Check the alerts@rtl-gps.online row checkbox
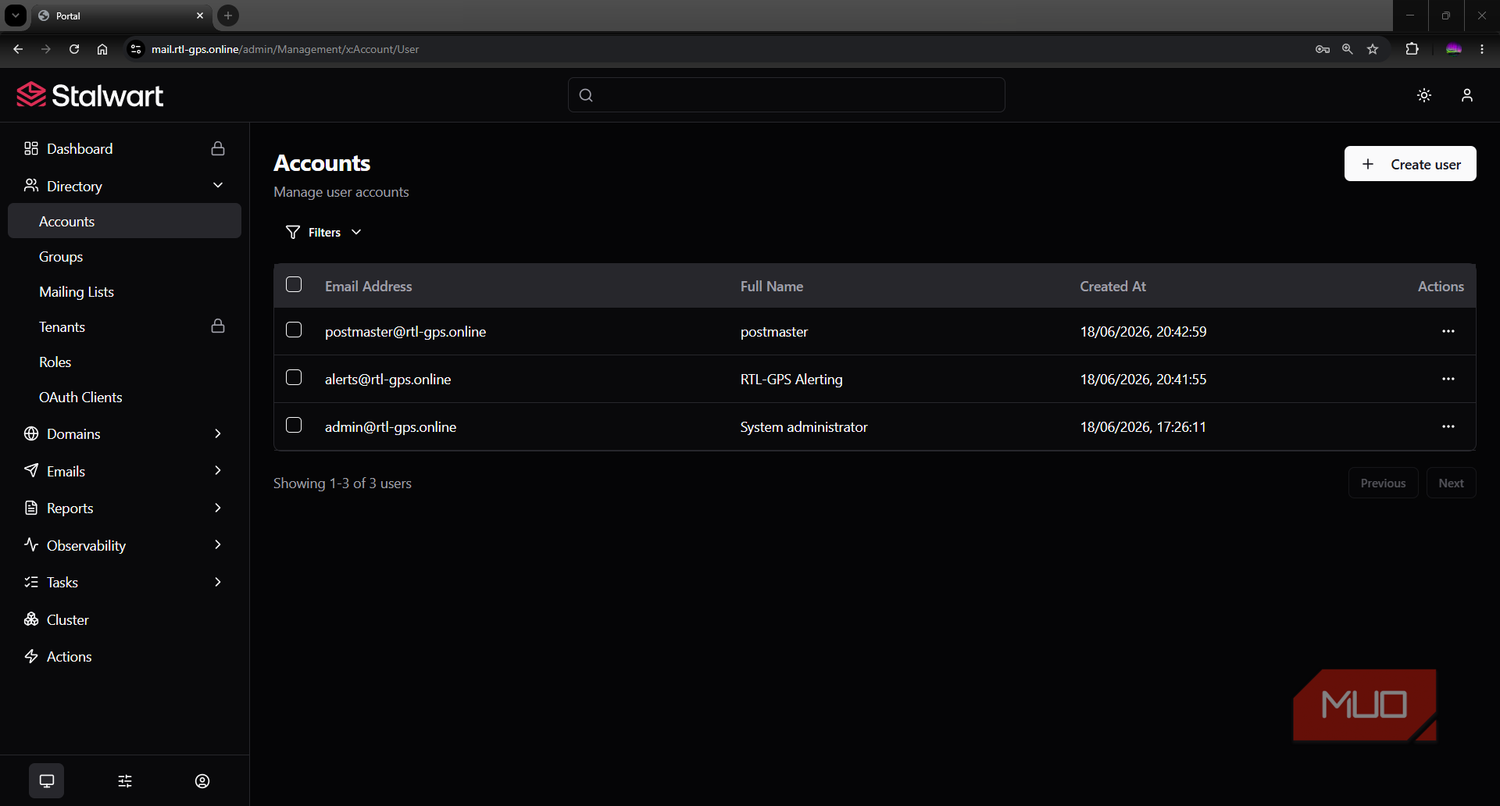Image resolution: width=1500 pixels, height=806 pixels. click(294, 377)
